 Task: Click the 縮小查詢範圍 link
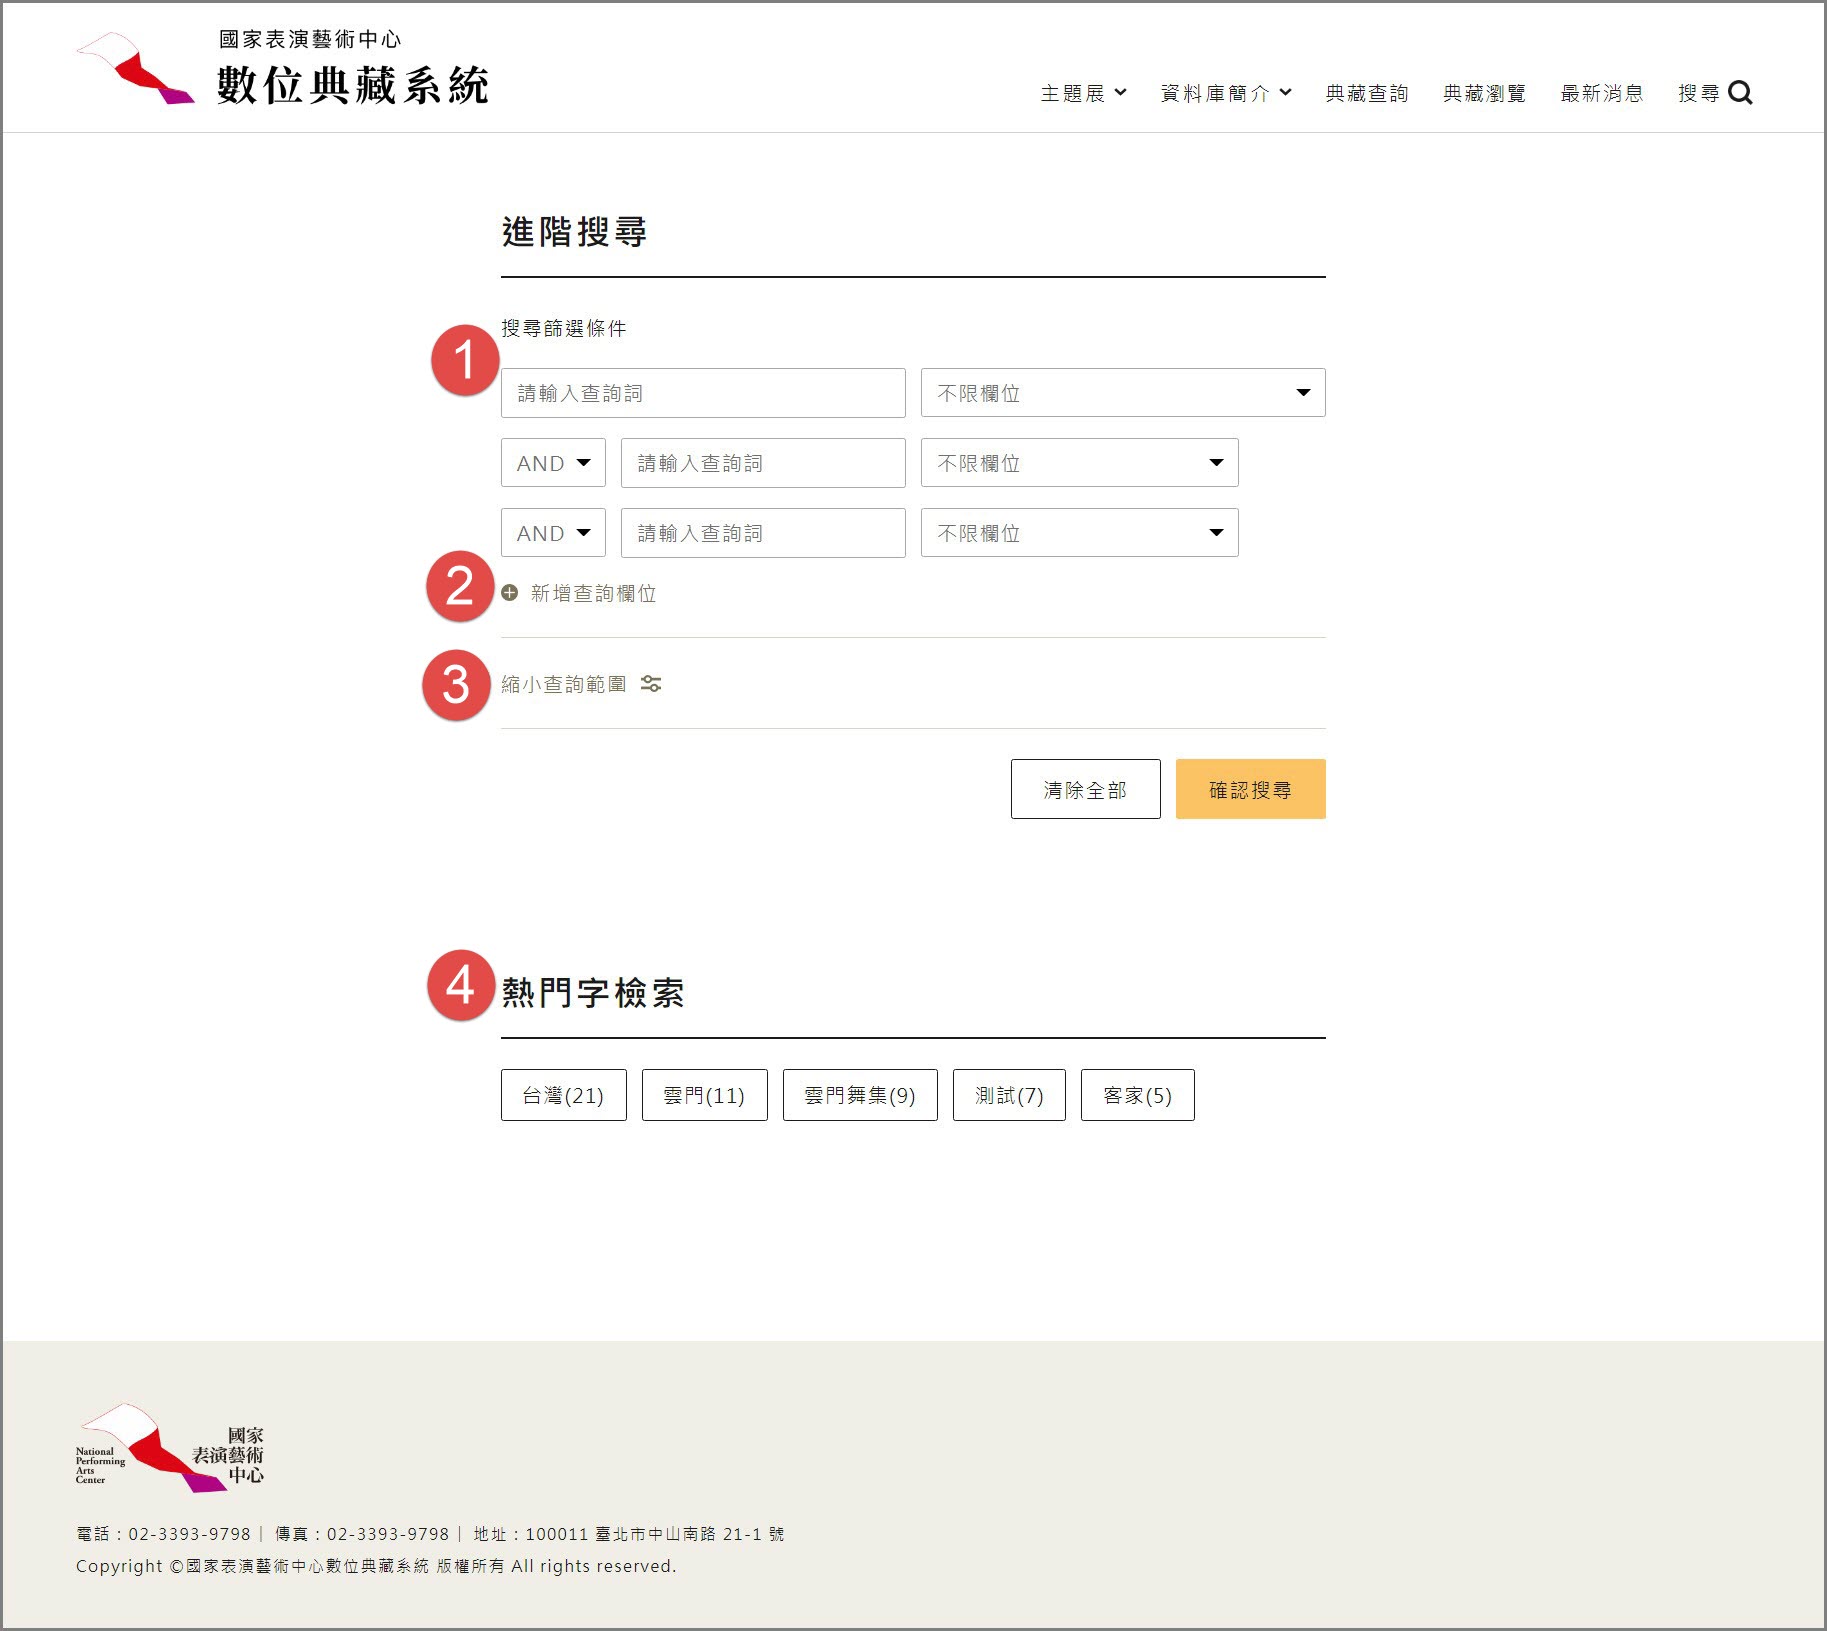563,684
